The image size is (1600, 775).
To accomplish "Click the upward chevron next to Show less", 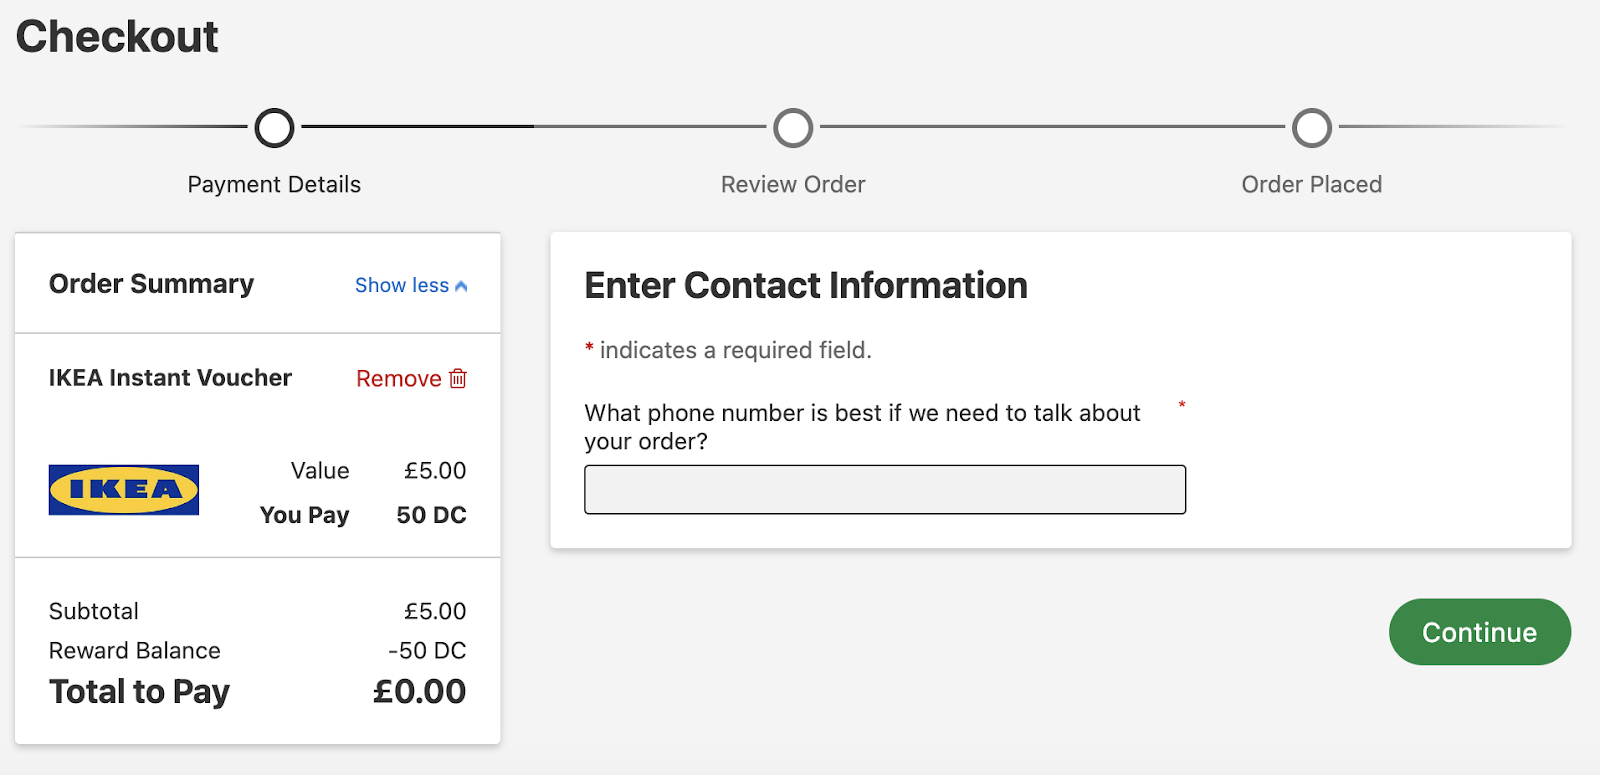I will (460, 284).
